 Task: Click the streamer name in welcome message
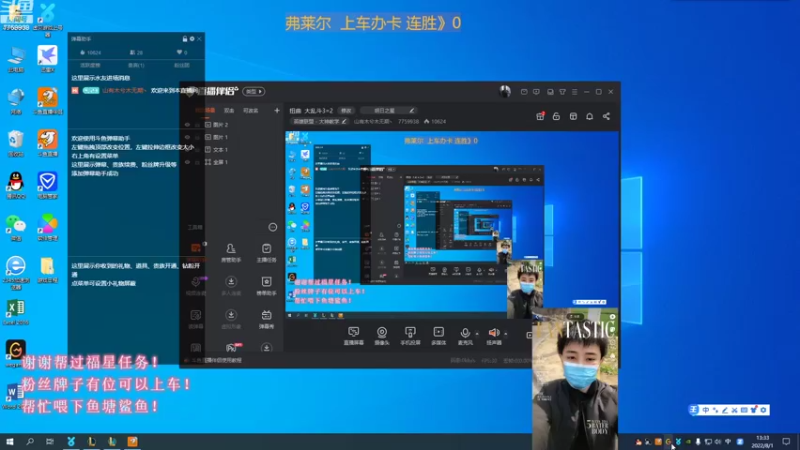(x=124, y=90)
